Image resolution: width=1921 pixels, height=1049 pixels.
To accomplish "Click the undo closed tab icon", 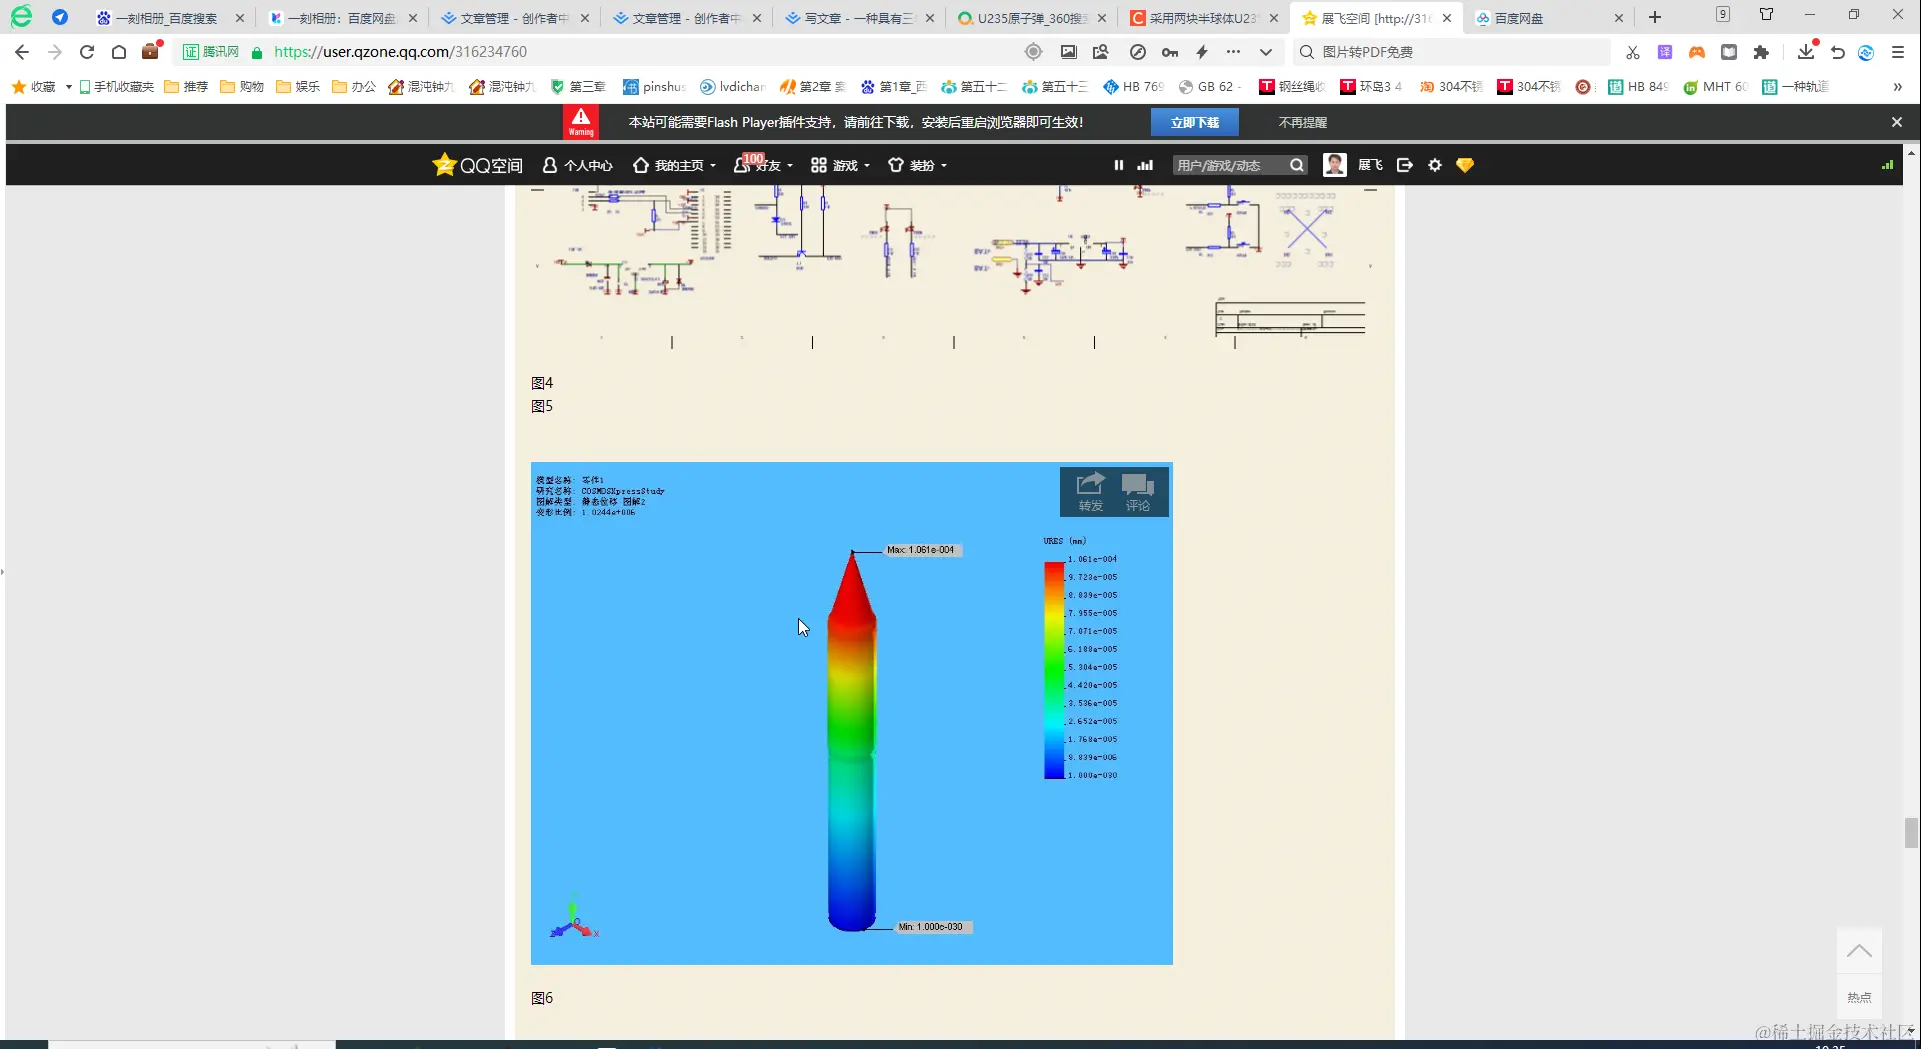I will tap(1837, 52).
